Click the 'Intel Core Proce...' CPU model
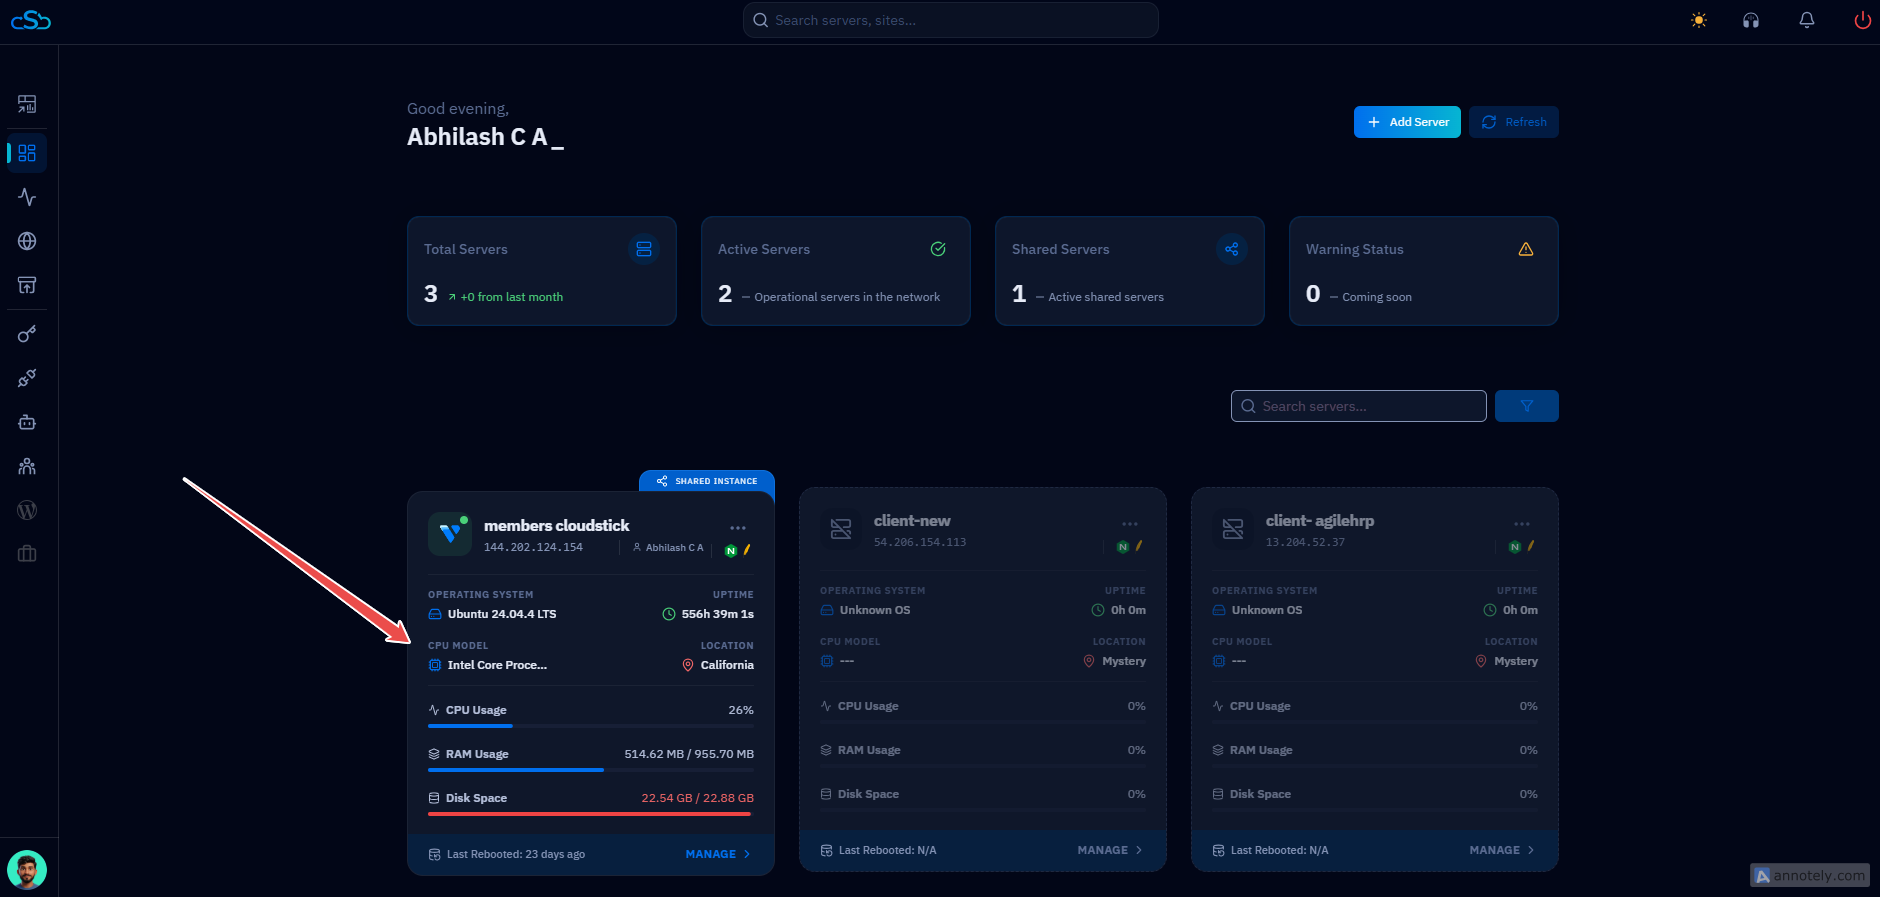The height and width of the screenshot is (897, 1880). [497, 665]
